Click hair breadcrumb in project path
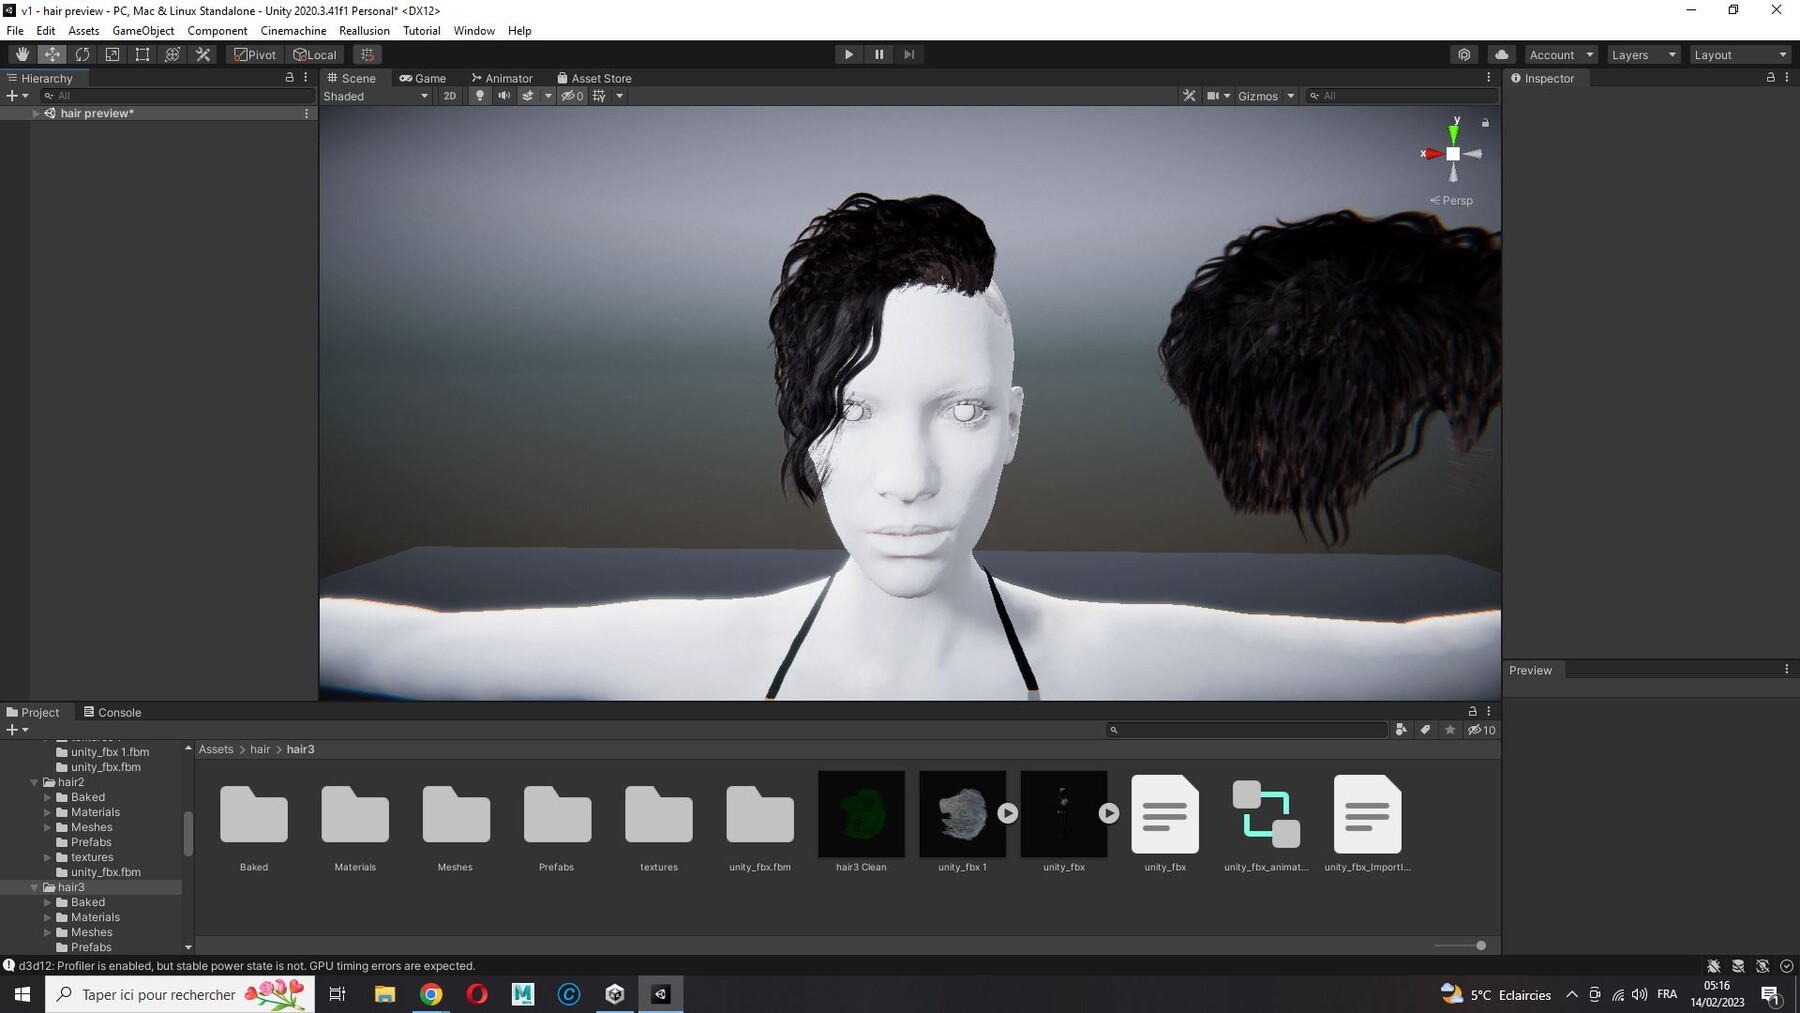This screenshot has height=1013, width=1800. tap(260, 749)
